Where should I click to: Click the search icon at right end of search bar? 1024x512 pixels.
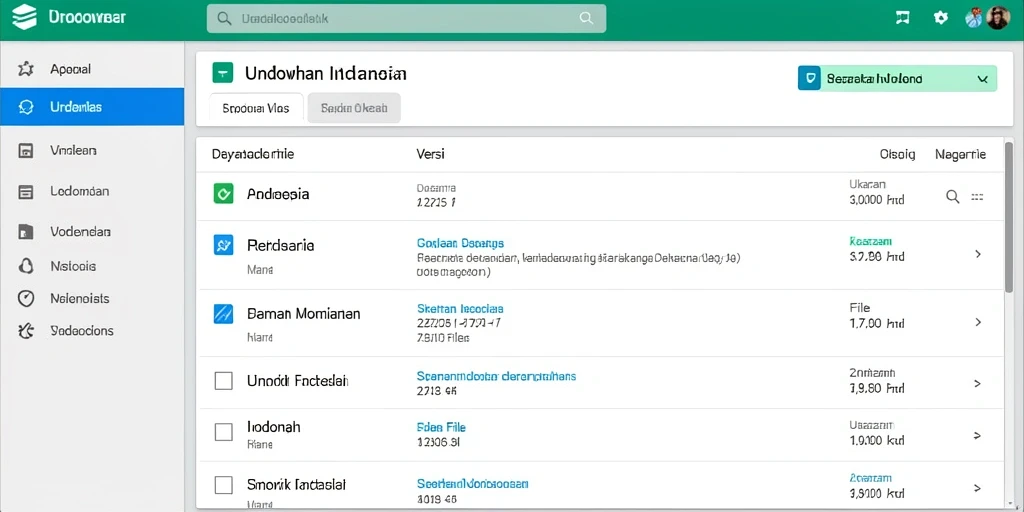[x=586, y=18]
